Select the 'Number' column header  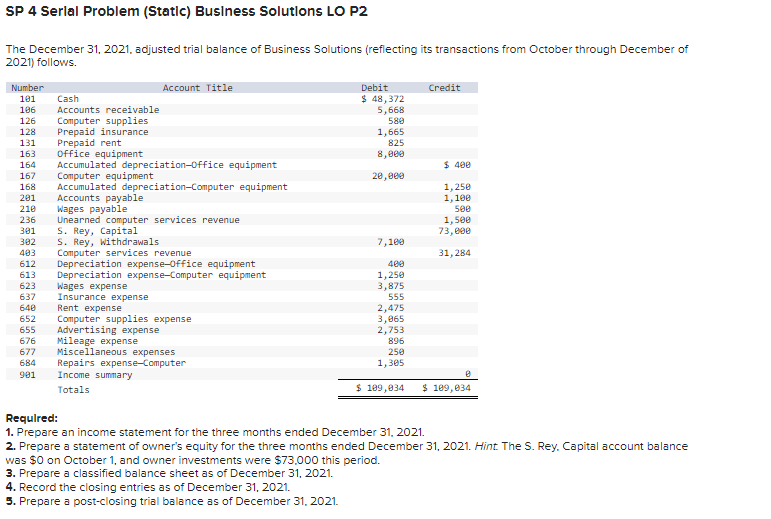coord(28,88)
